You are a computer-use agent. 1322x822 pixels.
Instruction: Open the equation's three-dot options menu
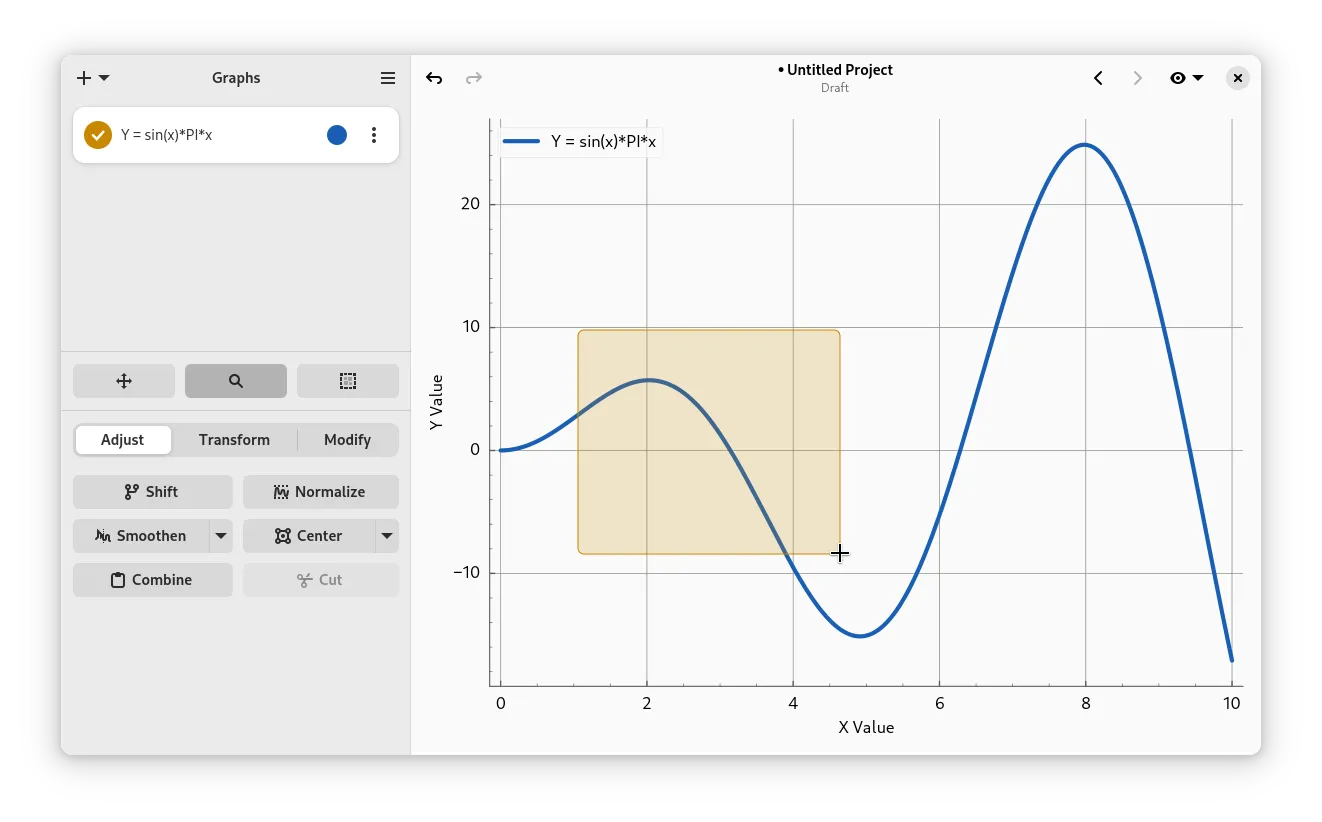(374, 135)
